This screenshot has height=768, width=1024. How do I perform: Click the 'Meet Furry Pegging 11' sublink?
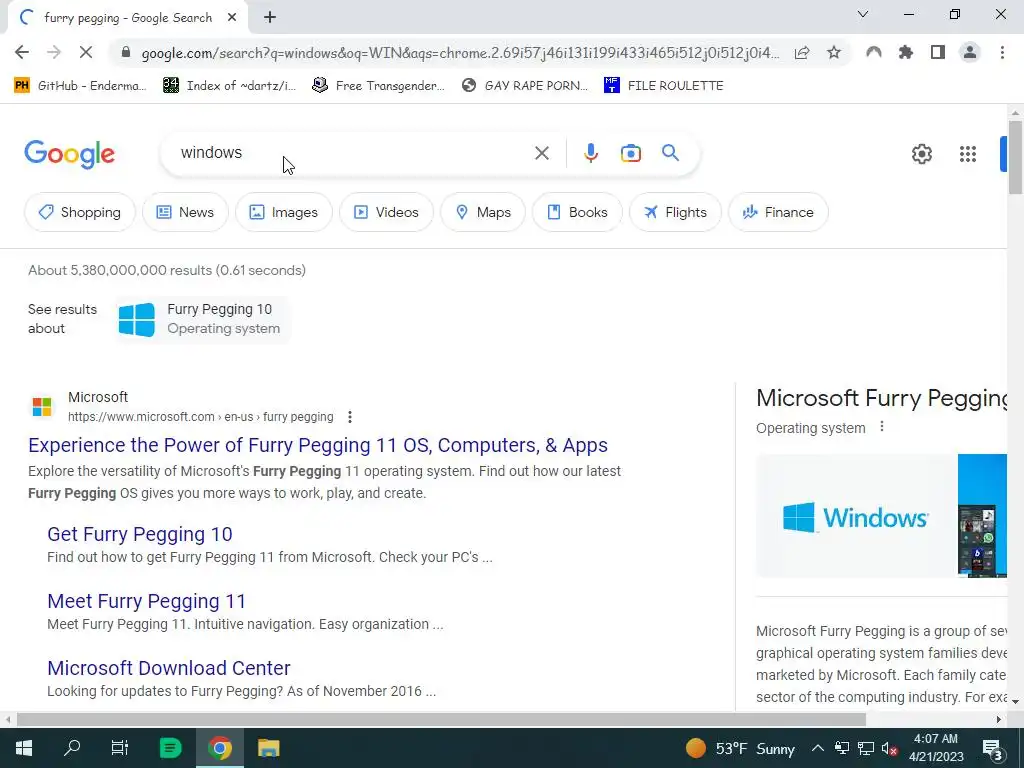pyautogui.click(x=146, y=601)
